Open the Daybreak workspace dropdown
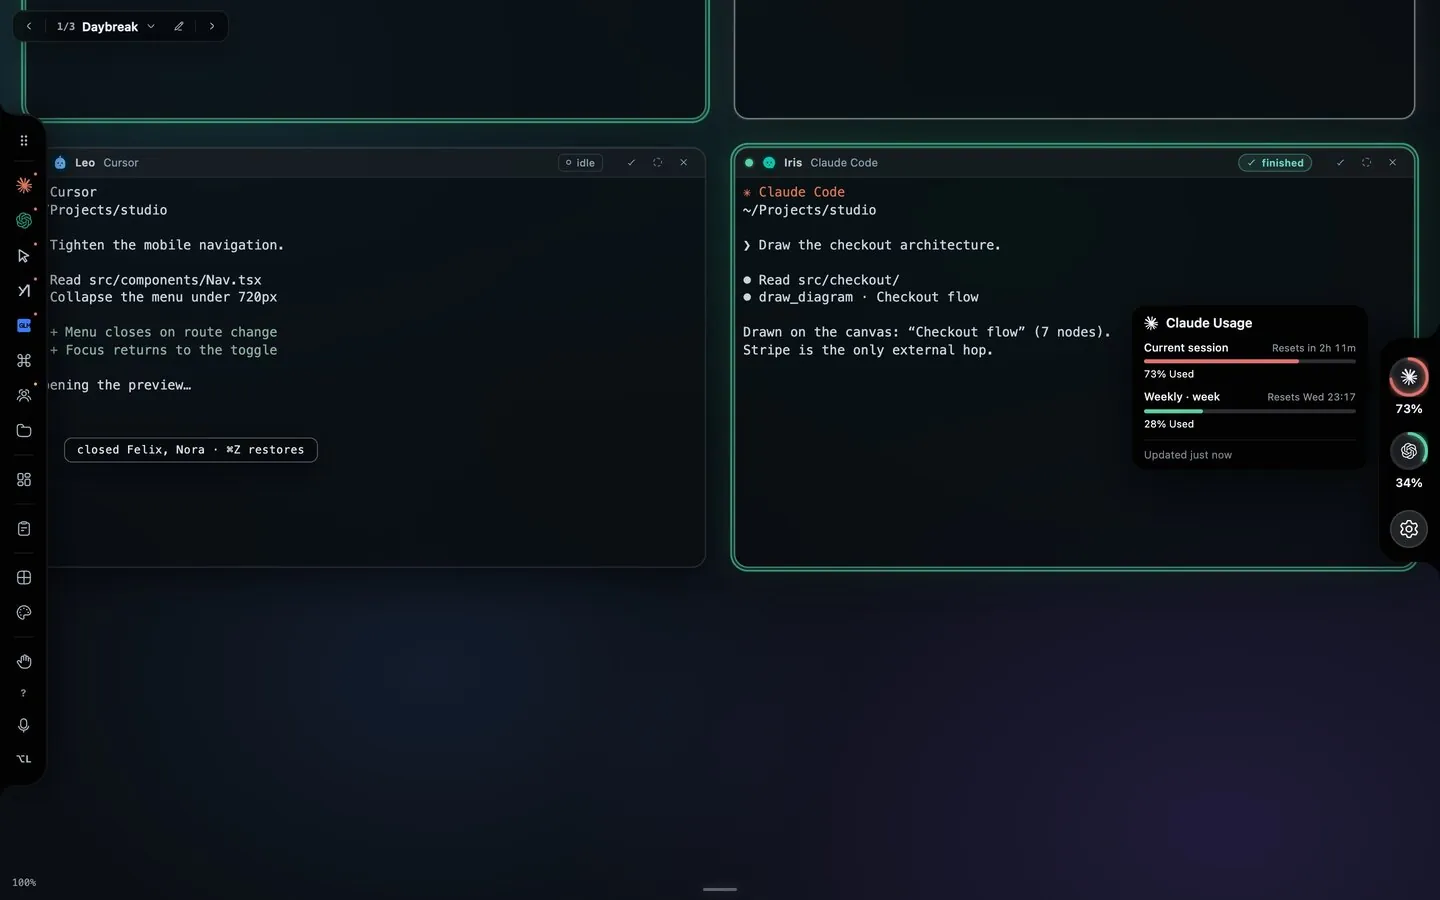 click(x=151, y=27)
